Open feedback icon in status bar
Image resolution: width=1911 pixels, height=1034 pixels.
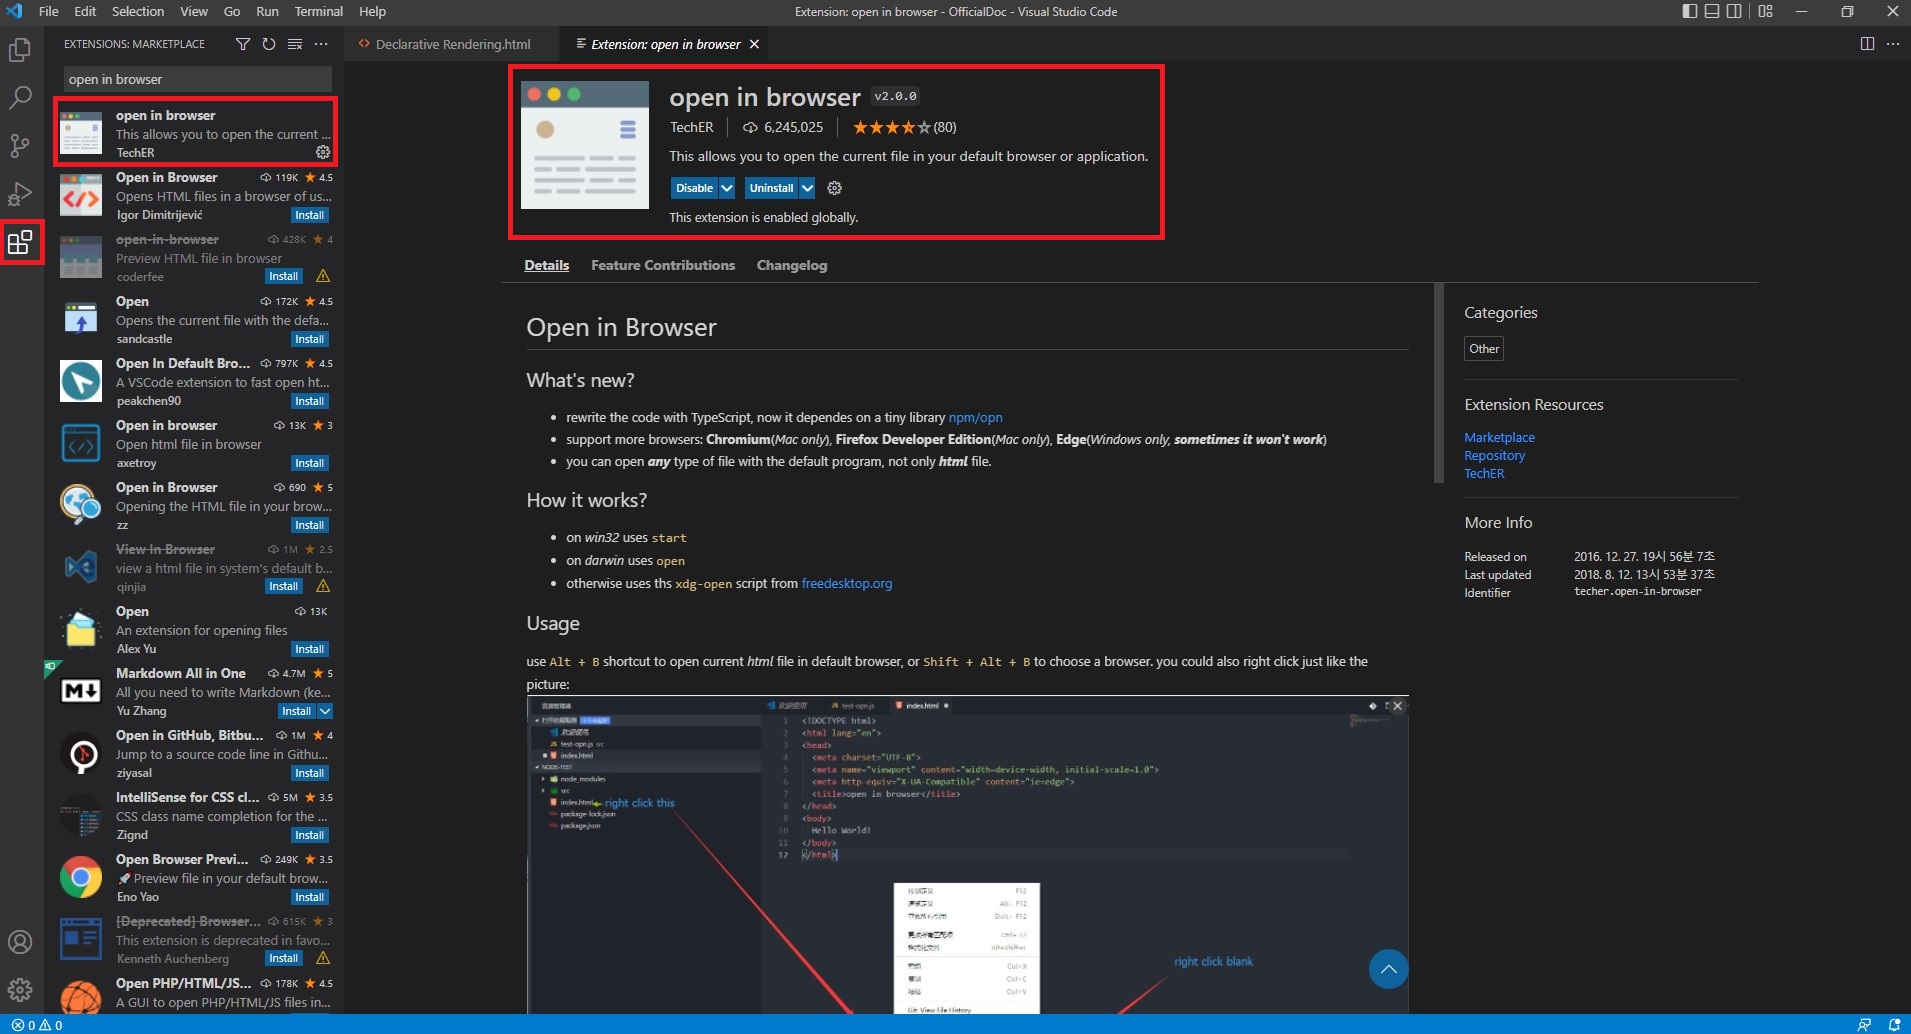(1864, 1025)
